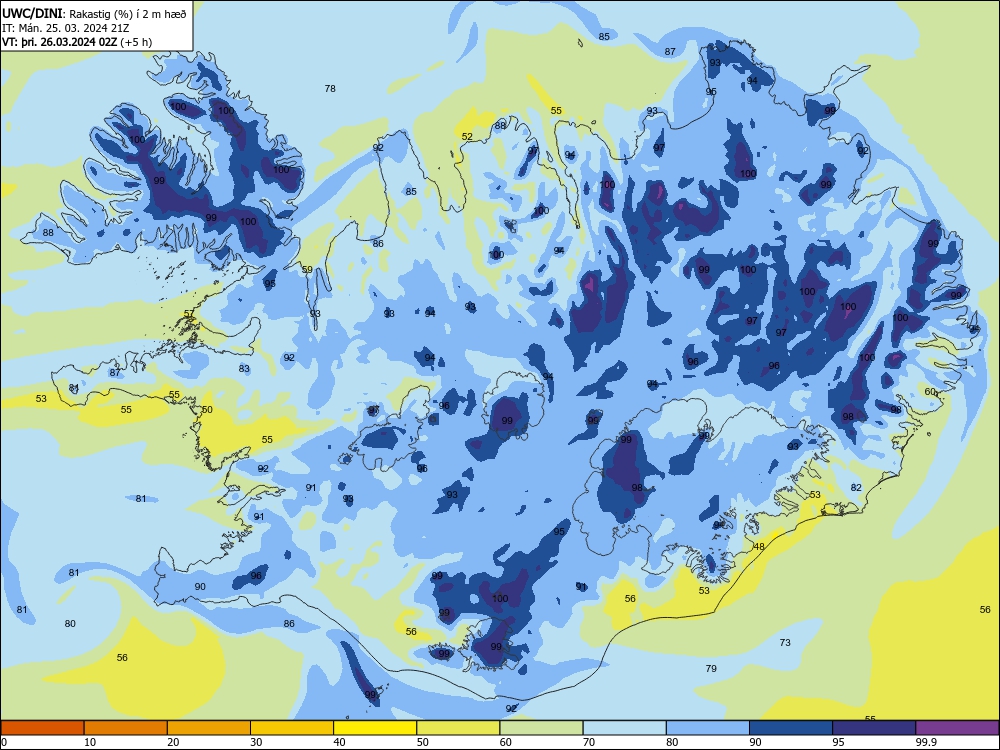Click the humidity value 83 on the map
The width and height of the screenshot is (1000, 750).
(244, 369)
